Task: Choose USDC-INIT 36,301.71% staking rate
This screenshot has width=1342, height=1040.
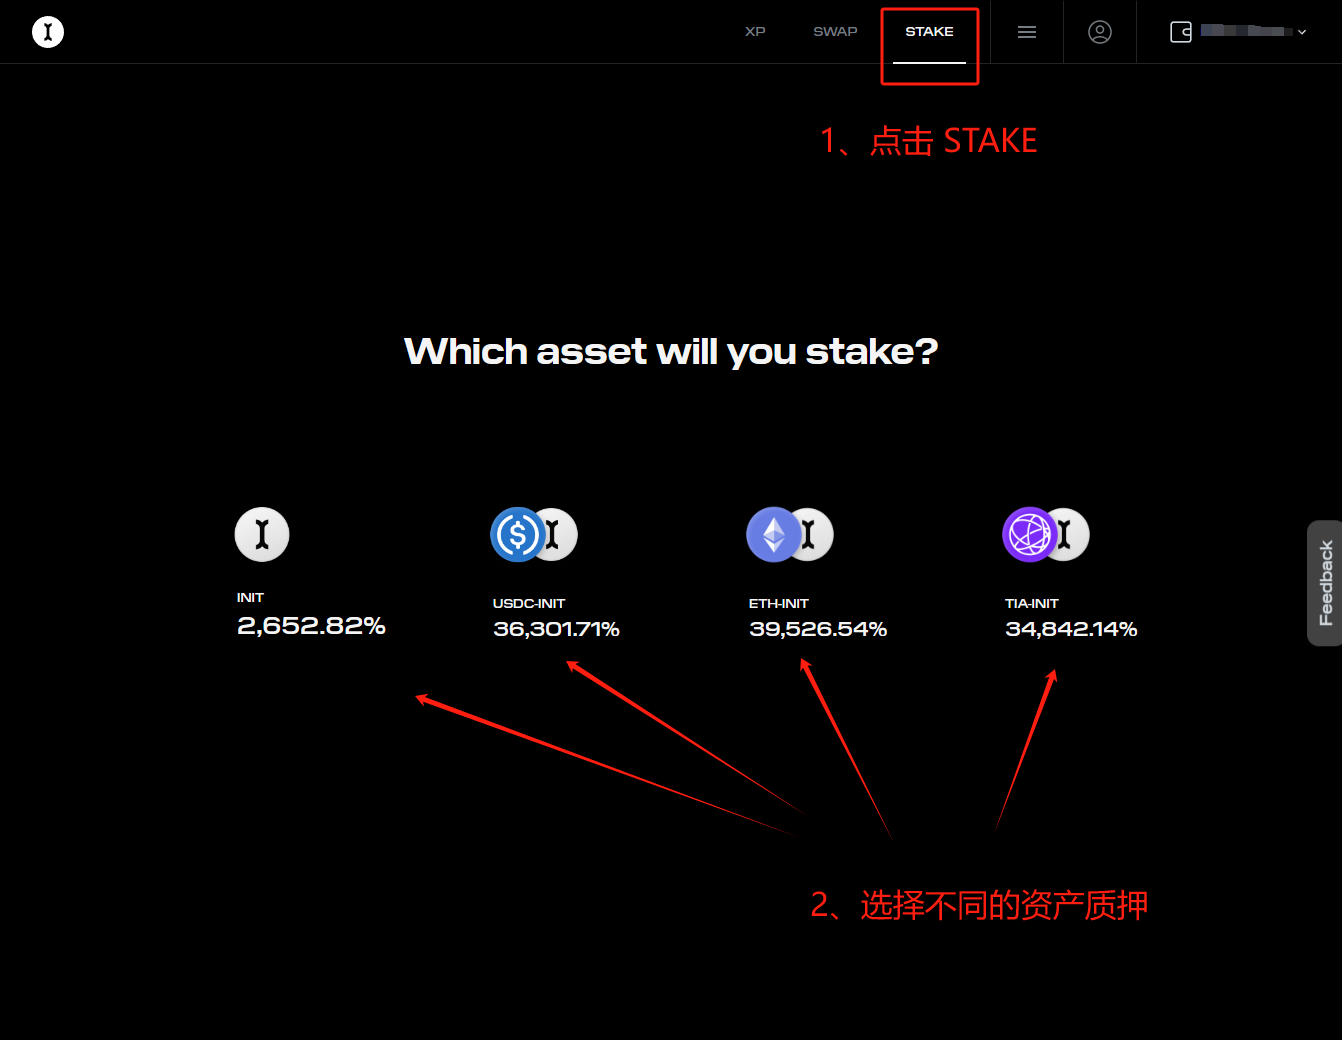Action: tap(556, 629)
